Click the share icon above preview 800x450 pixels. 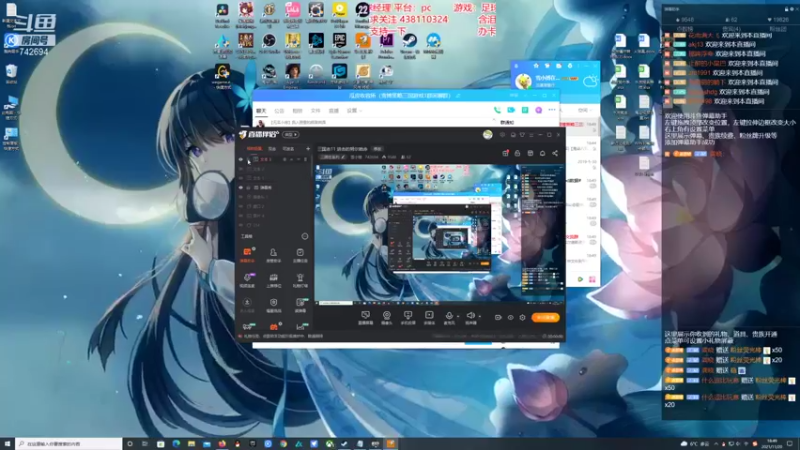tap(555, 153)
